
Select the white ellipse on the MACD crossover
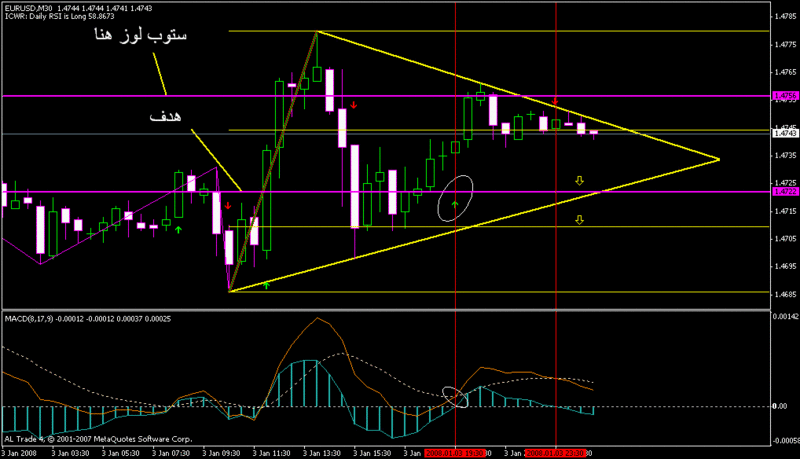(x=455, y=397)
